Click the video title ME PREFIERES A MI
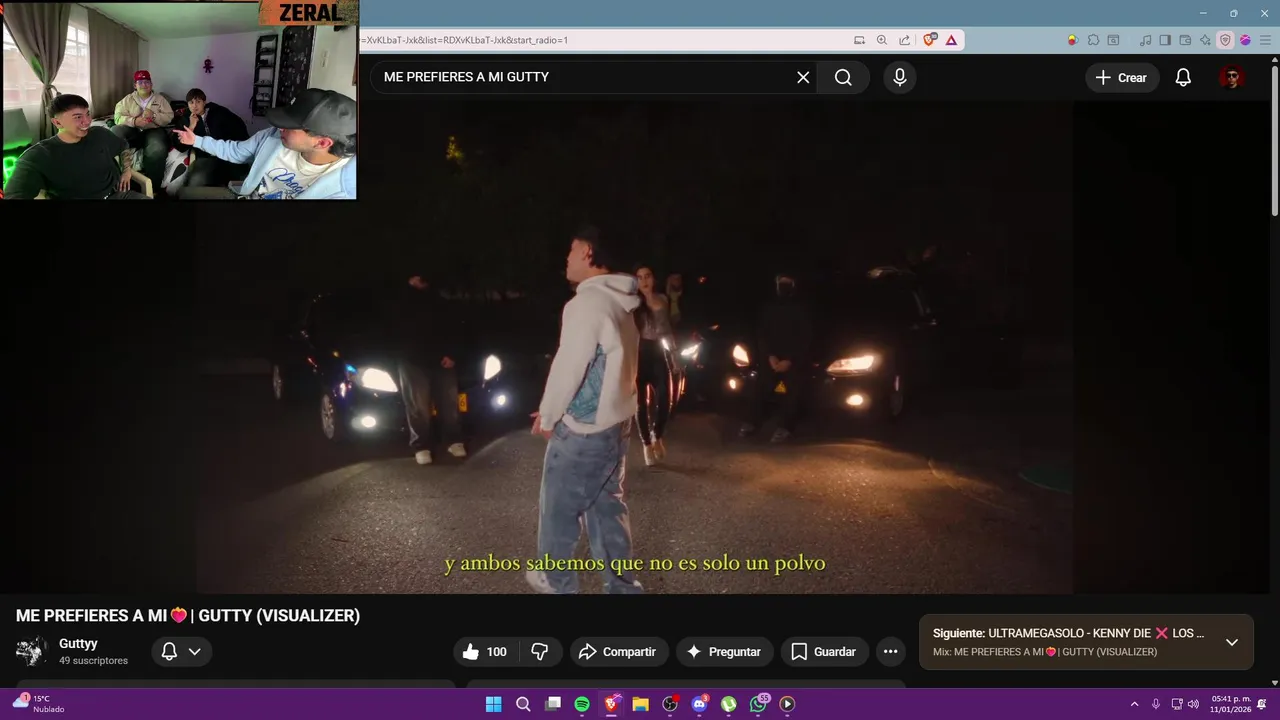1280x720 pixels. pyautogui.click(x=188, y=616)
